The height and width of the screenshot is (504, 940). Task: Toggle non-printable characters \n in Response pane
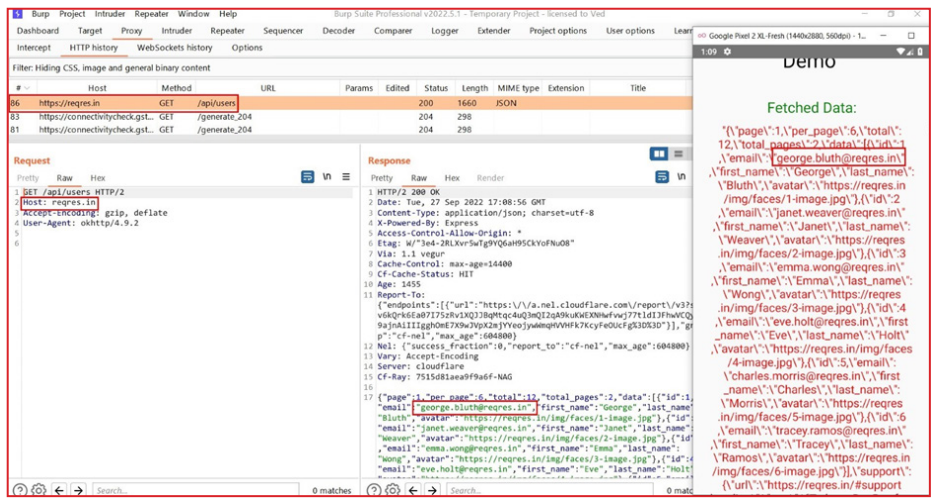(681, 177)
